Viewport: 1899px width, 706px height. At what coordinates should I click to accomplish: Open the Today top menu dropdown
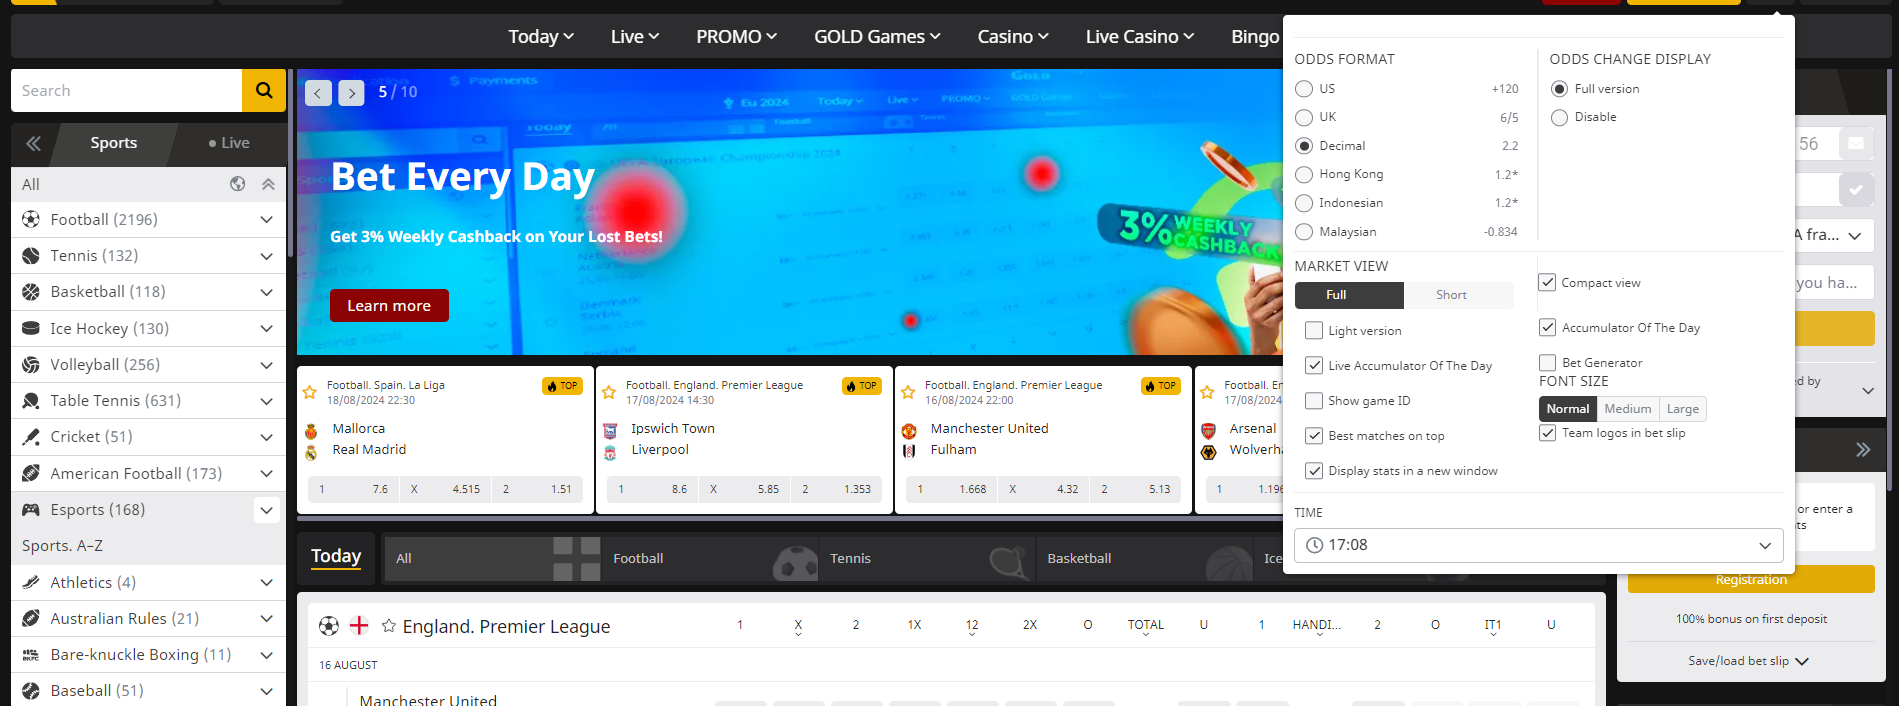point(541,37)
